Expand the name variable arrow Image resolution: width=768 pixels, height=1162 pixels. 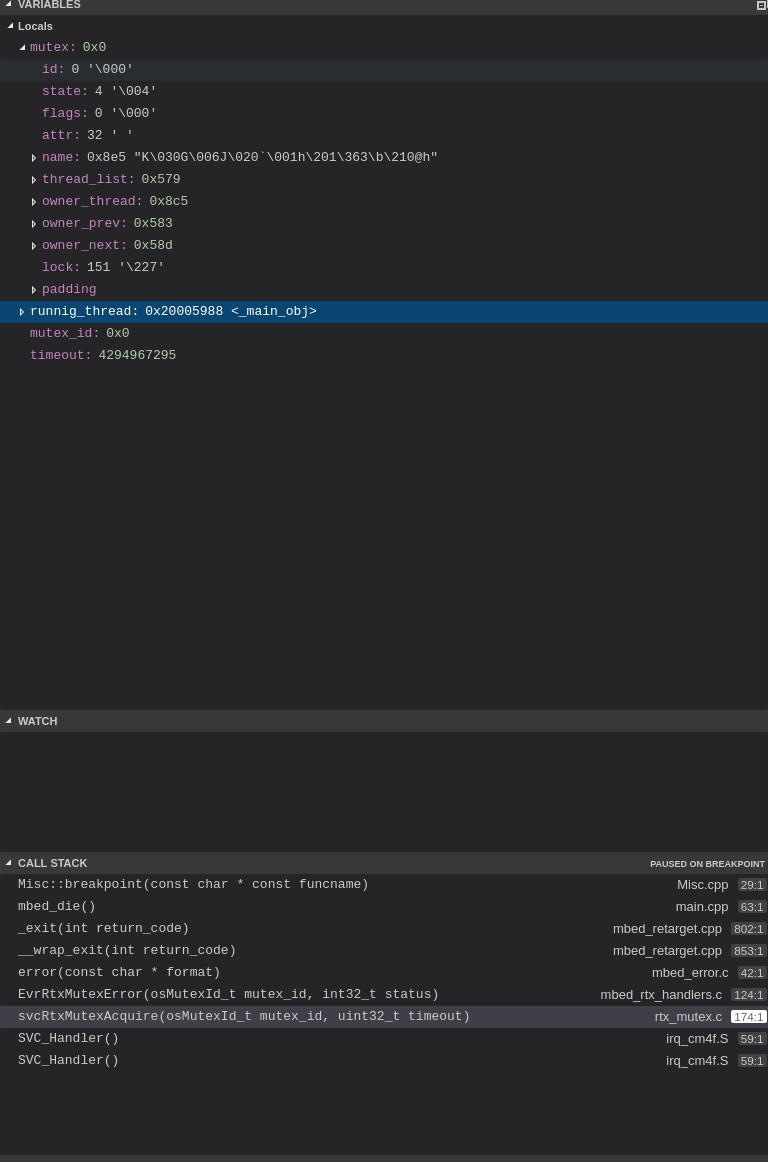click(x=34, y=158)
